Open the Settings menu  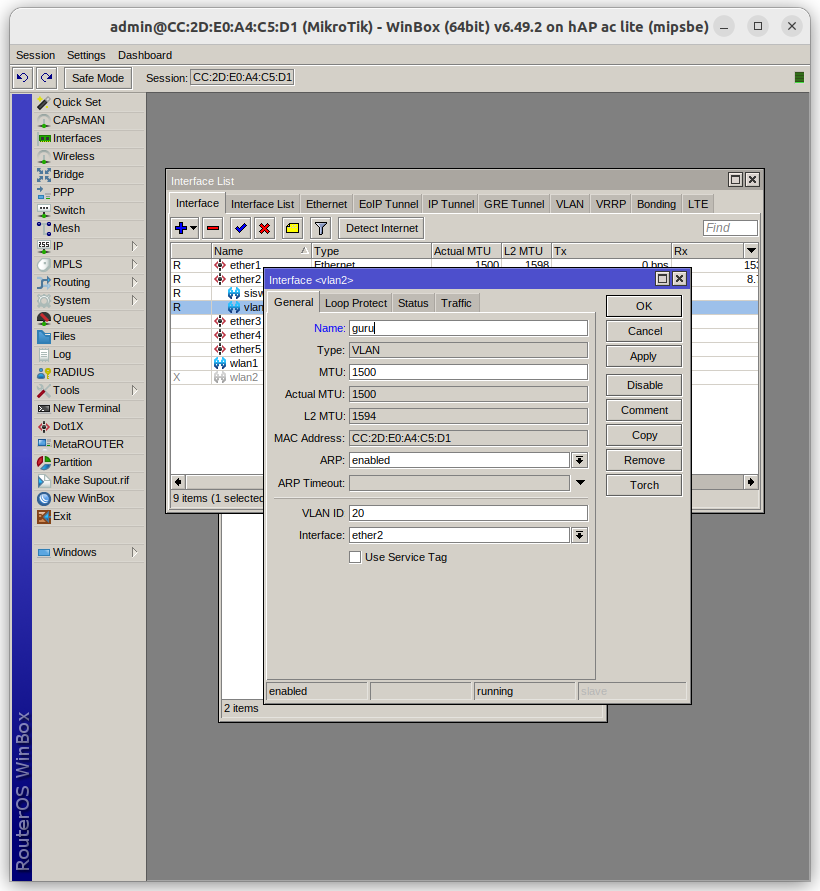pos(86,55)
